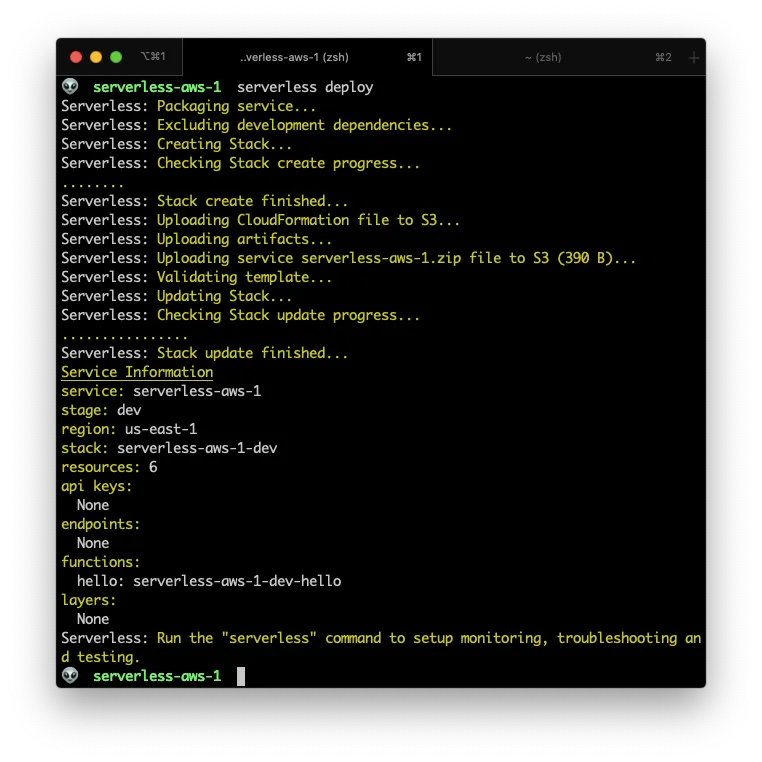Click the 'Stack create finished...' line
The image size is (762, 762).
pos(205,201)
